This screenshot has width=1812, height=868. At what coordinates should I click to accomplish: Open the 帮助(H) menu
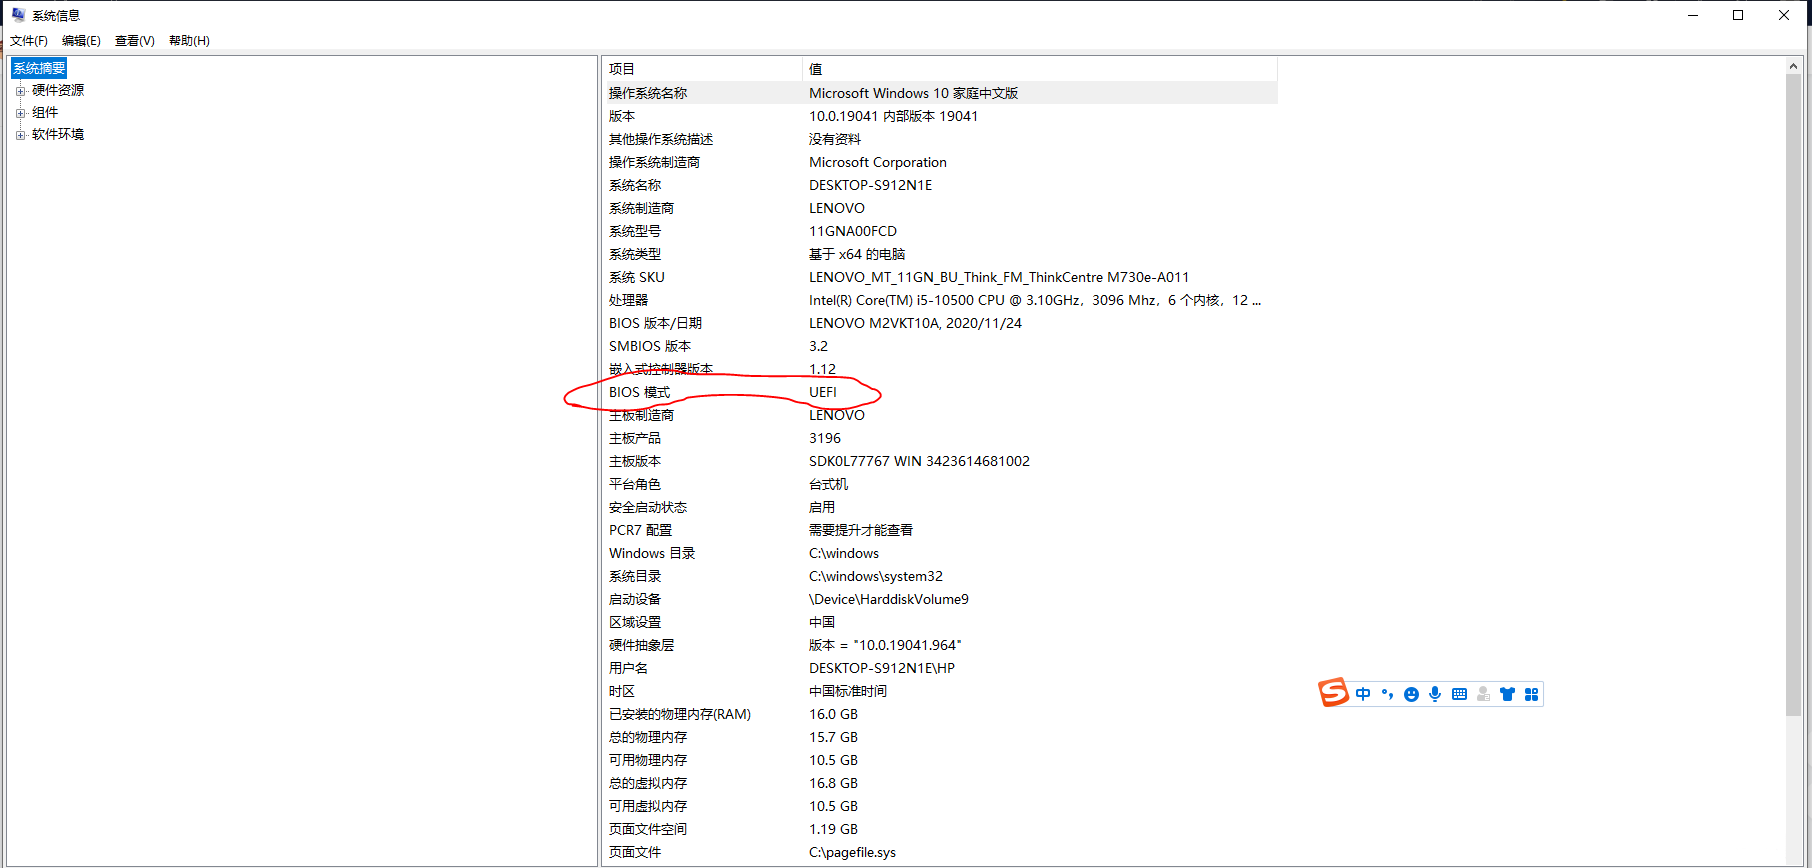[x=189, y=41]
